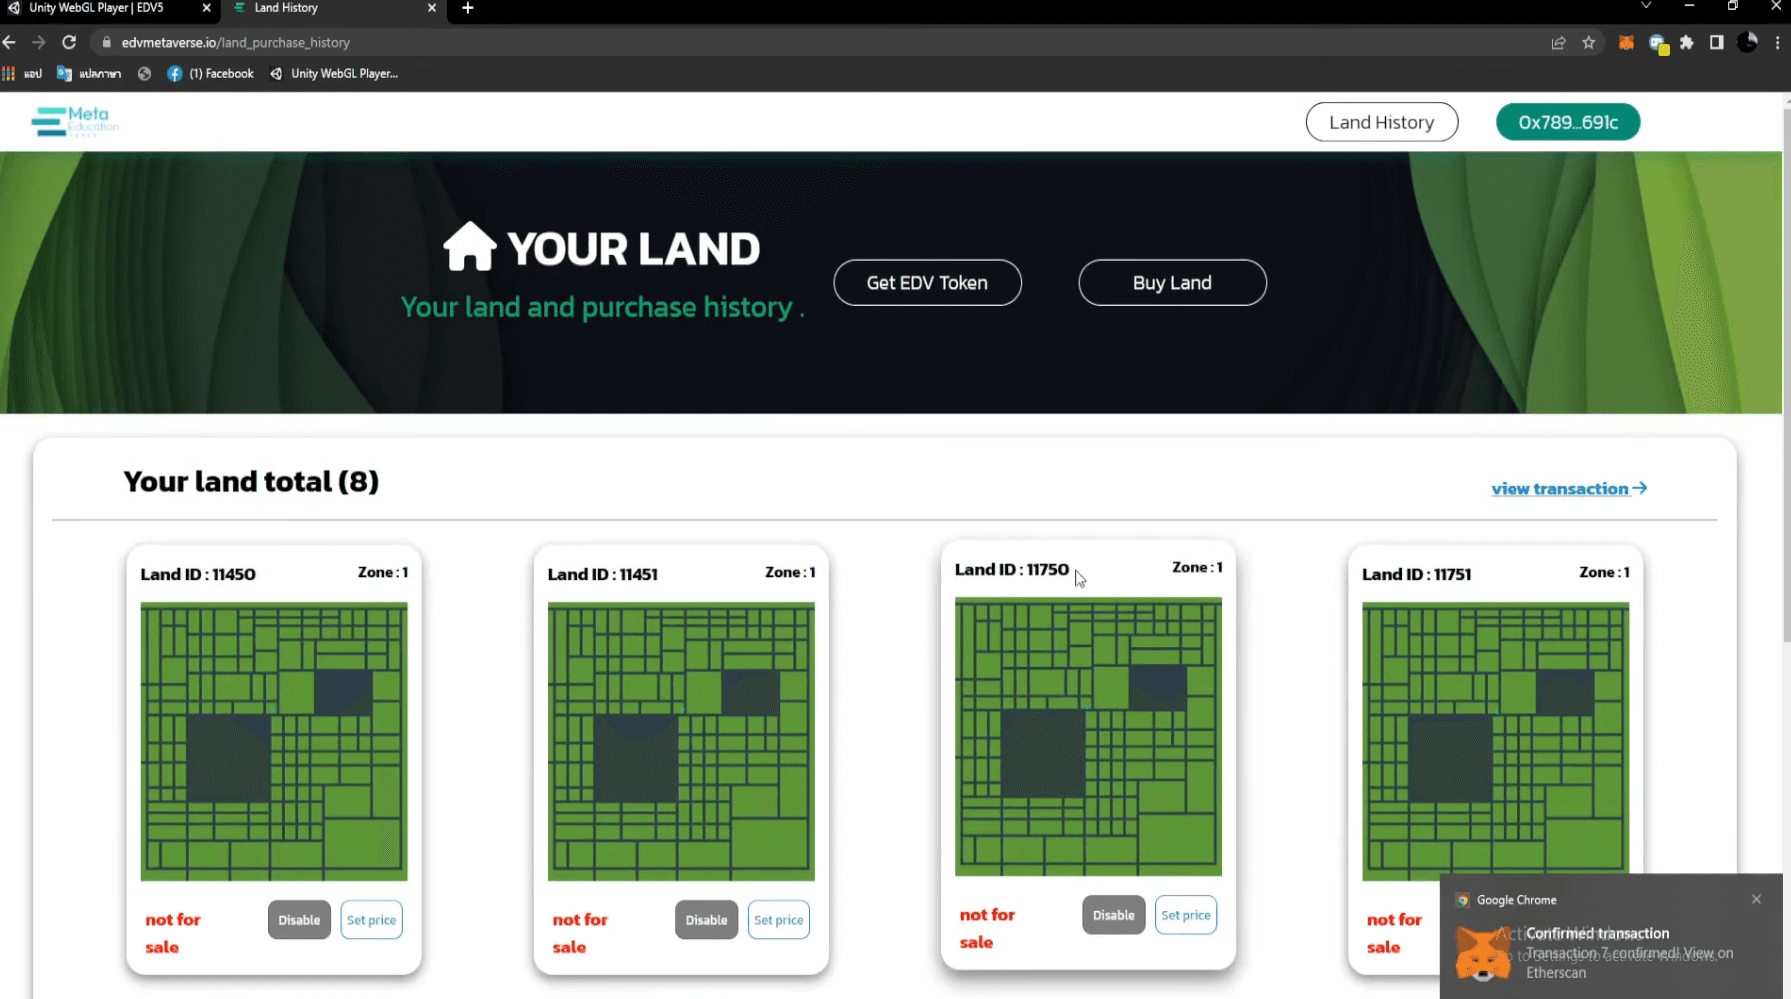1791x999 pixels.
Task: Disable sale for Land ID 11450
Action: (x=299, y=920)
